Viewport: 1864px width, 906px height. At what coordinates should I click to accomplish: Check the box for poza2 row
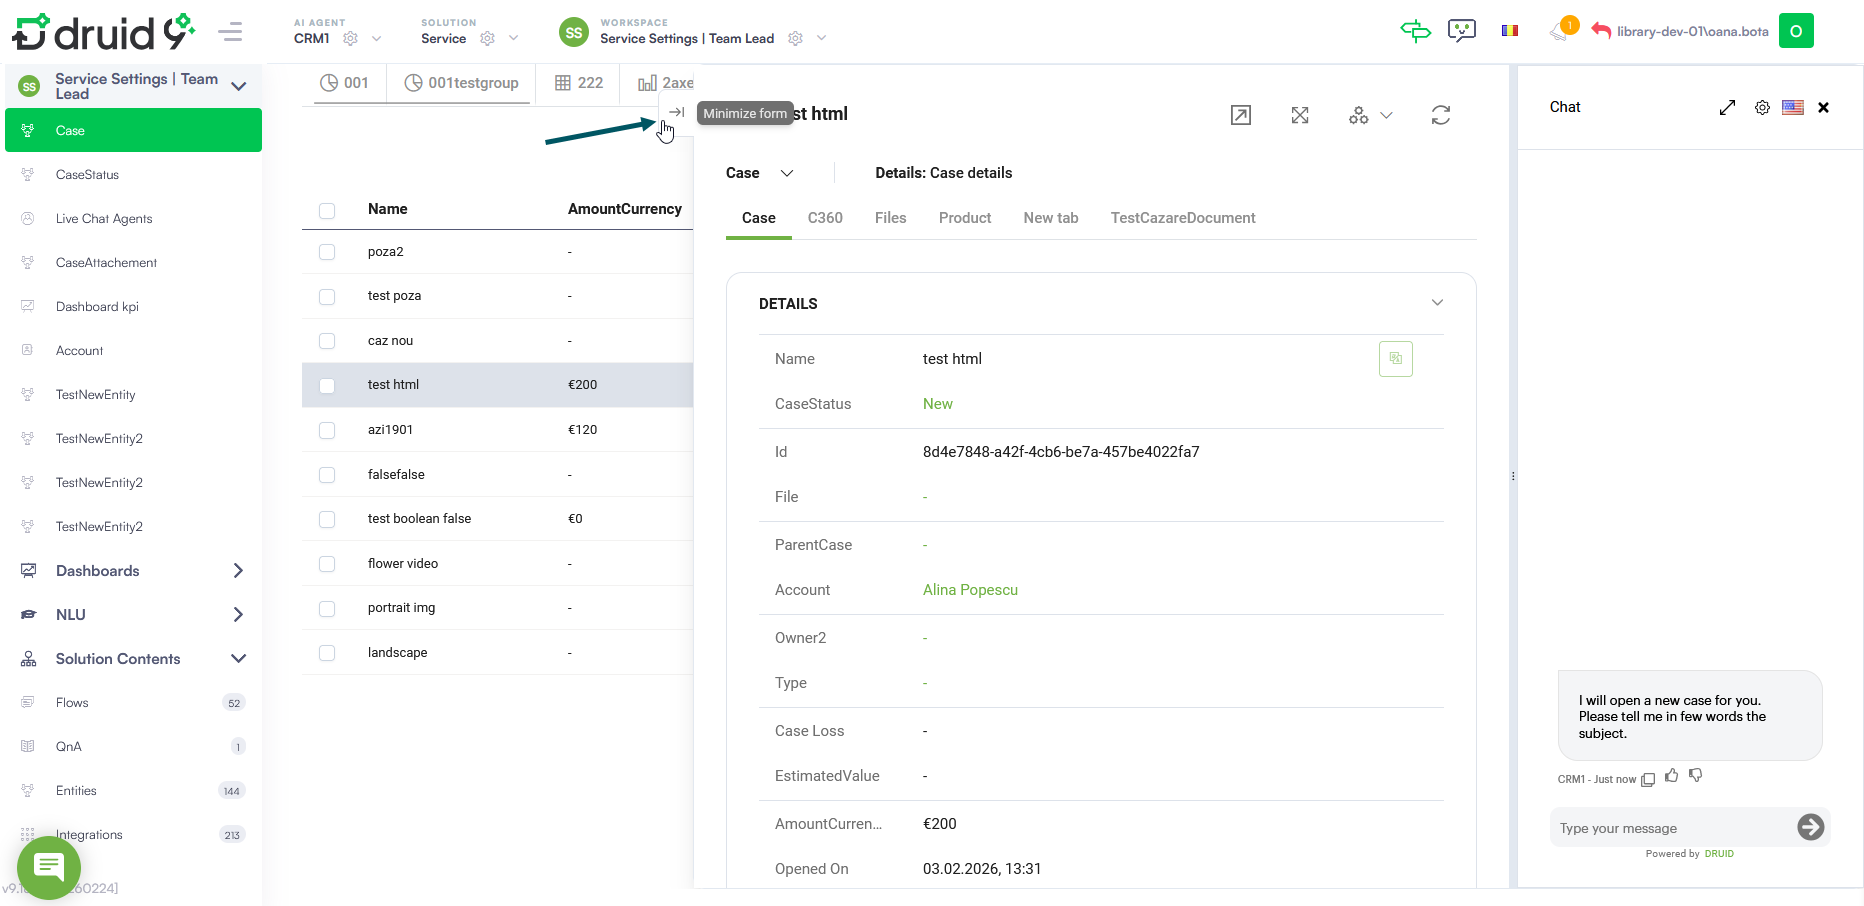327,252
